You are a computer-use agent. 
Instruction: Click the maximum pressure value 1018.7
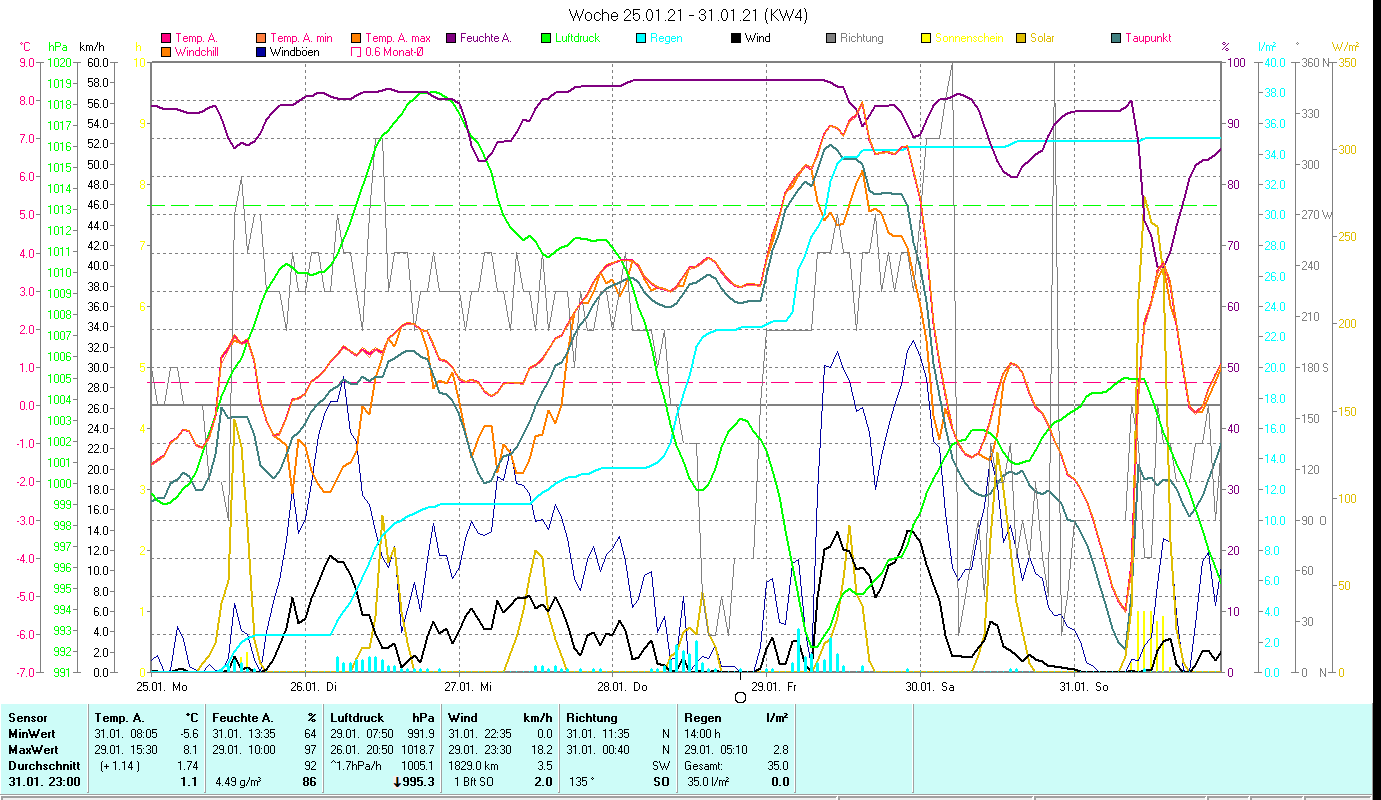click(x=417, y=750)
